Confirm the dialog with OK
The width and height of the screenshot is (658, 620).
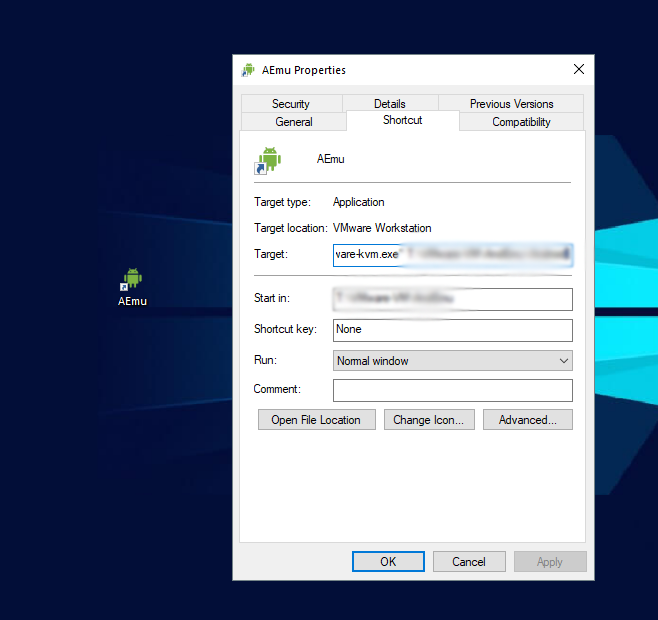[388, 562]
